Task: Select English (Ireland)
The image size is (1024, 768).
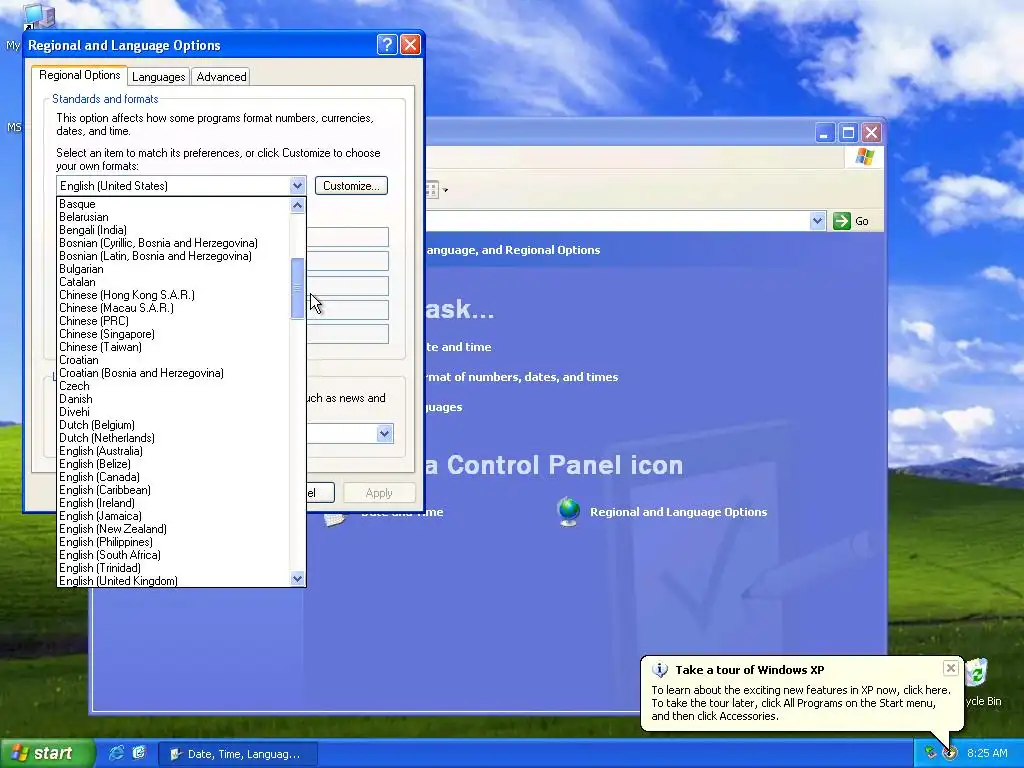Action: 173,503
